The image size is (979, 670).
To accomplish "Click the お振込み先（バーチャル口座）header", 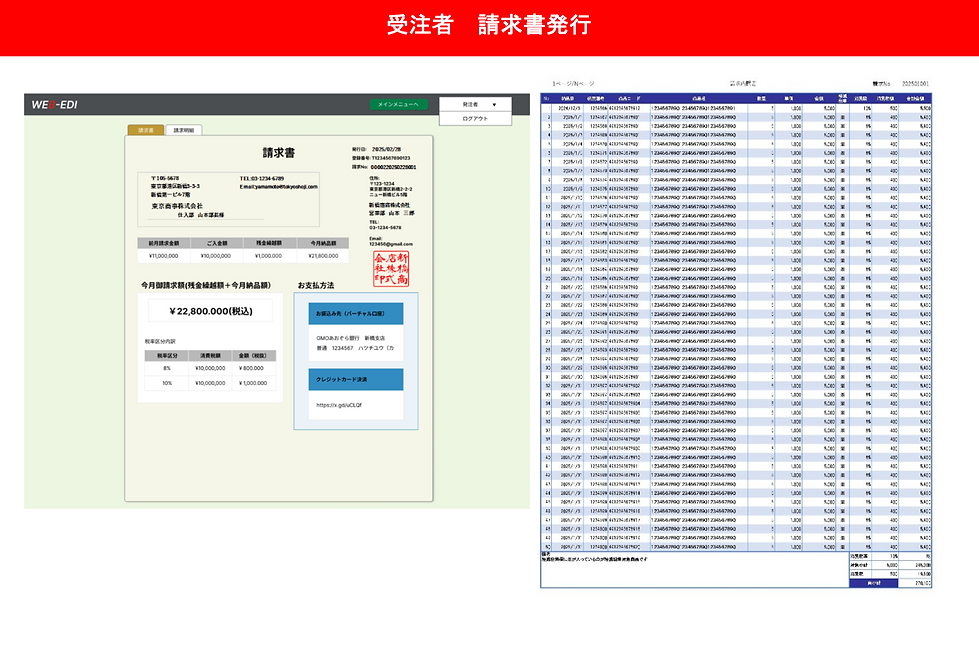I will coord(356,313).
